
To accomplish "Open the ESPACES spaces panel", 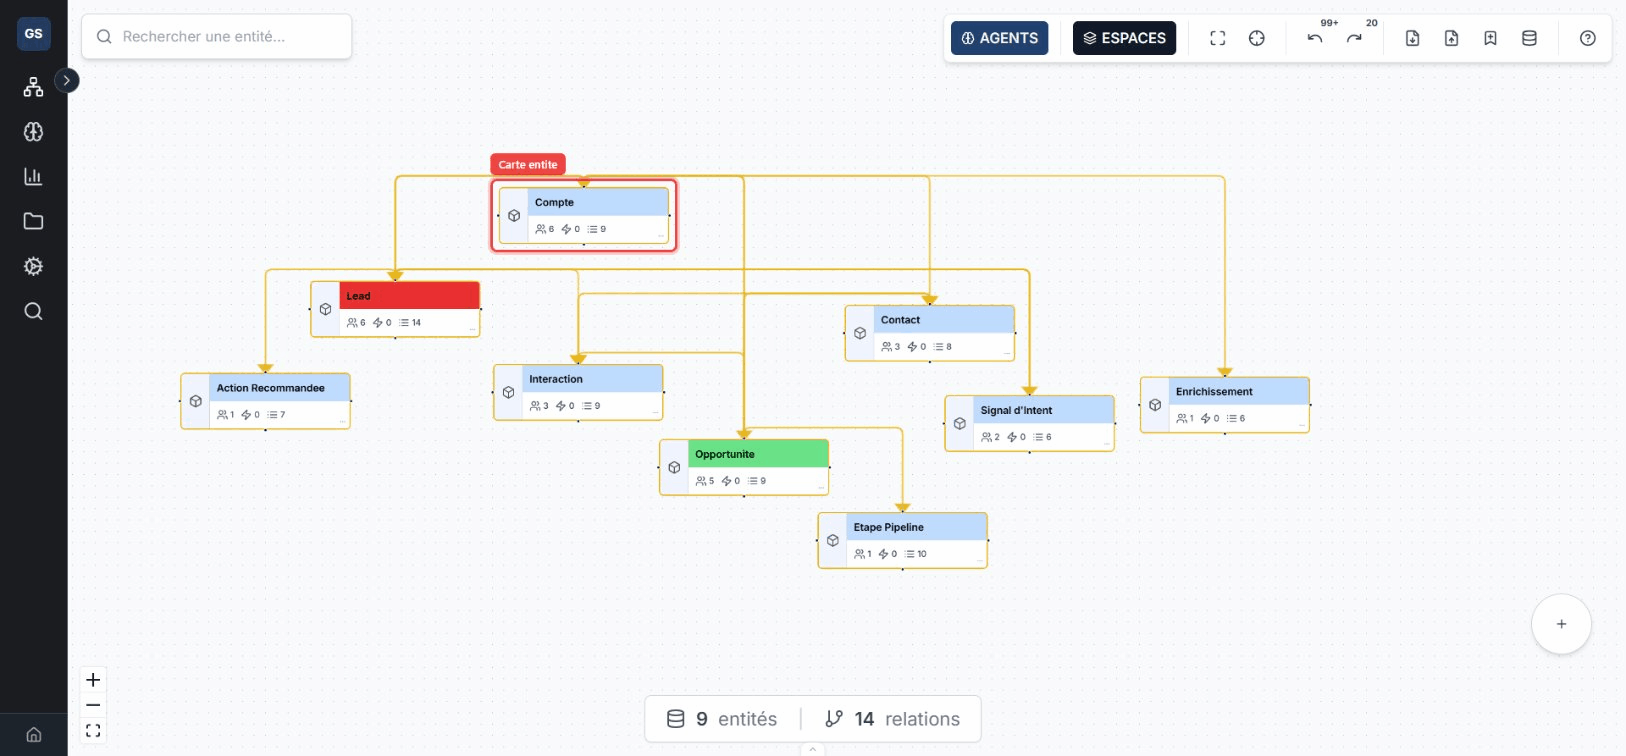I will 1124,38.
